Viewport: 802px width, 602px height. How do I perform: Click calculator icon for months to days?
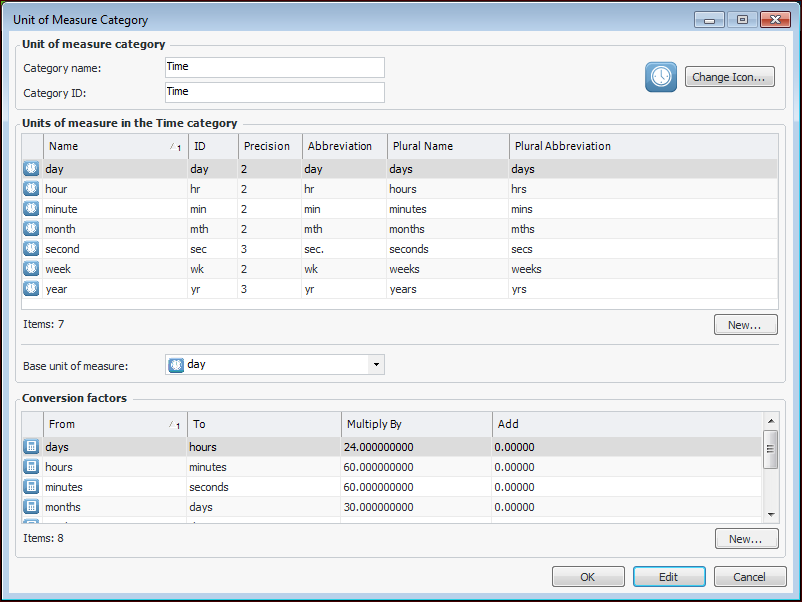coord(31,507)
